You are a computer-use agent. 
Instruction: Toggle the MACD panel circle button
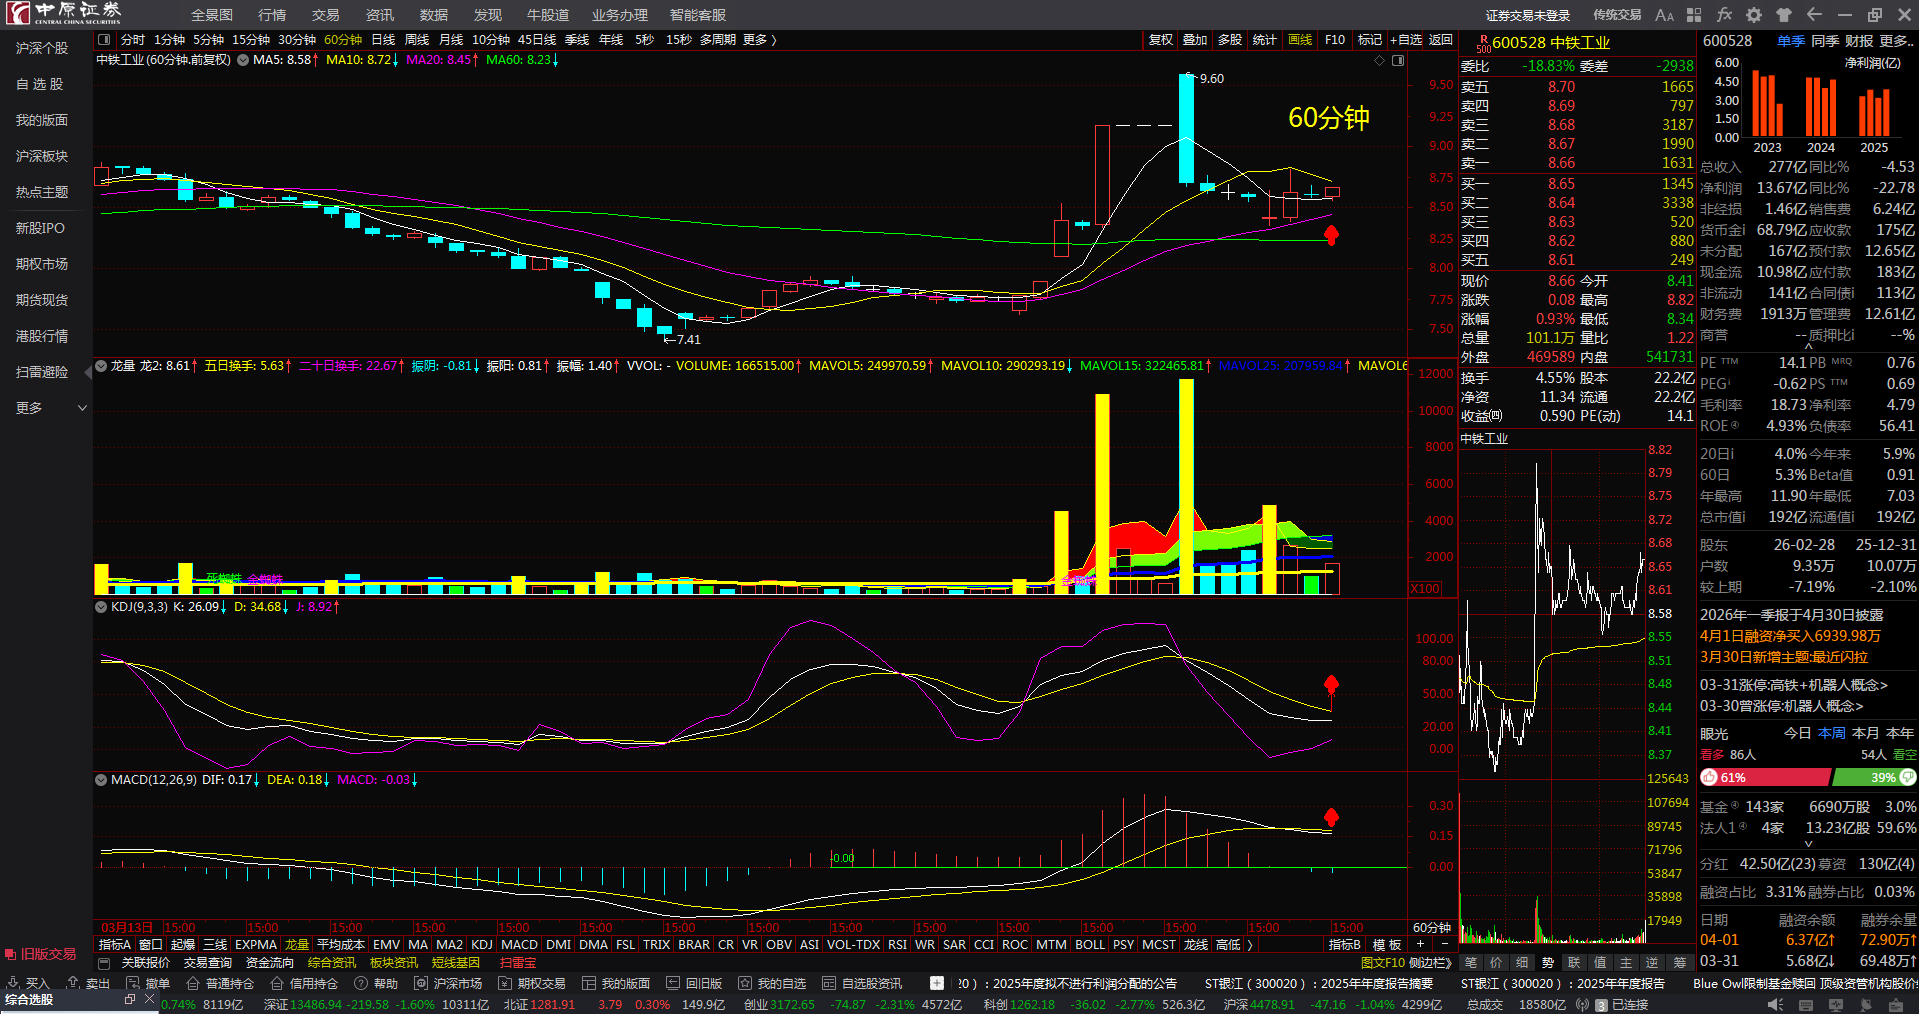101,780
